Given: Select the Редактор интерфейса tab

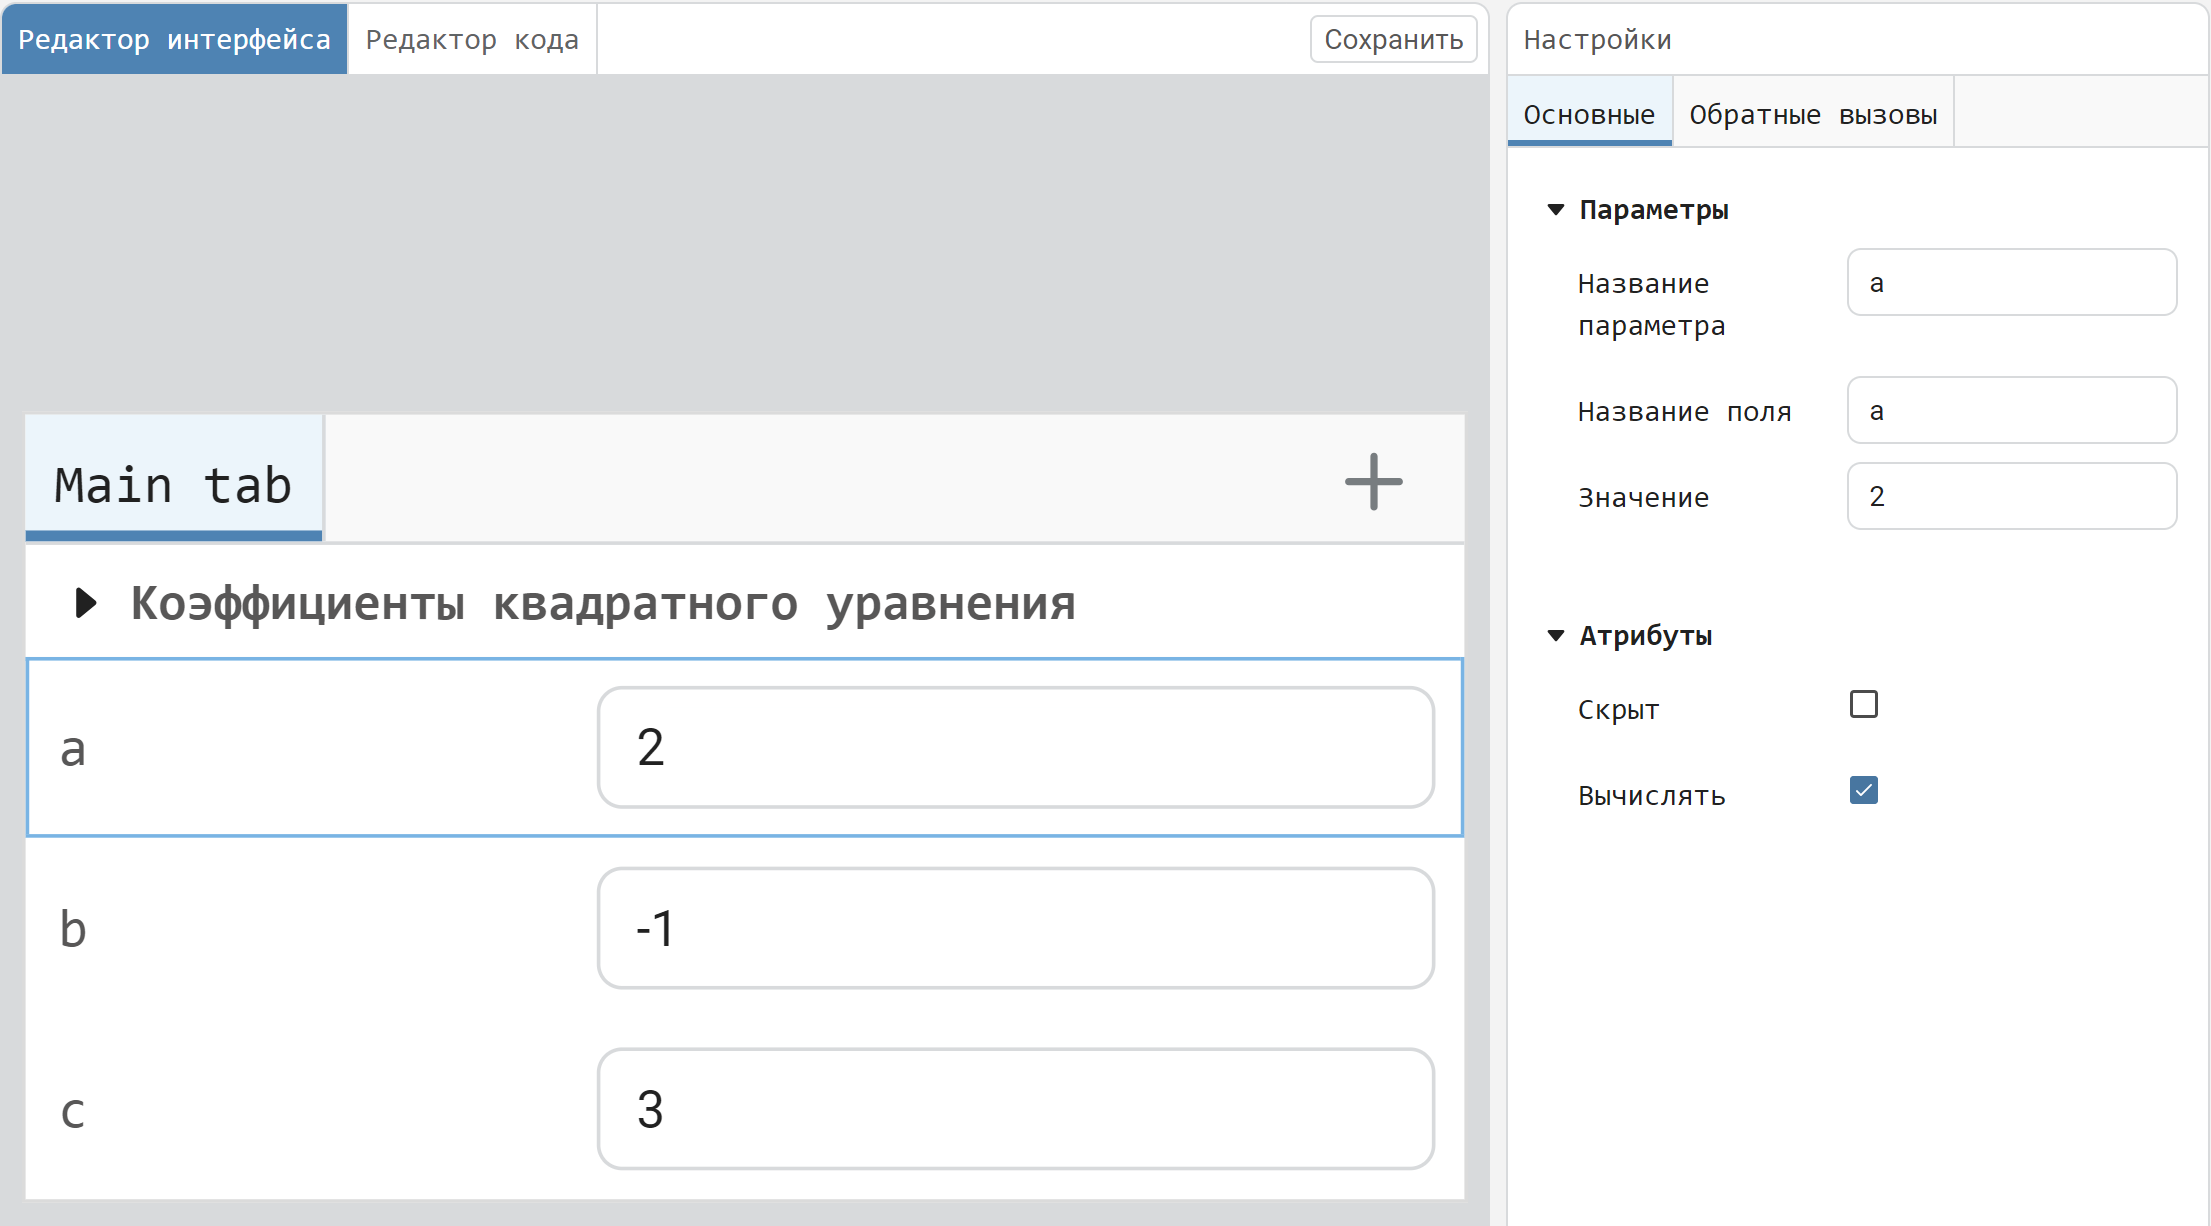Looking at the screenshot, I should pyautogui.click(x=174, y=39).
